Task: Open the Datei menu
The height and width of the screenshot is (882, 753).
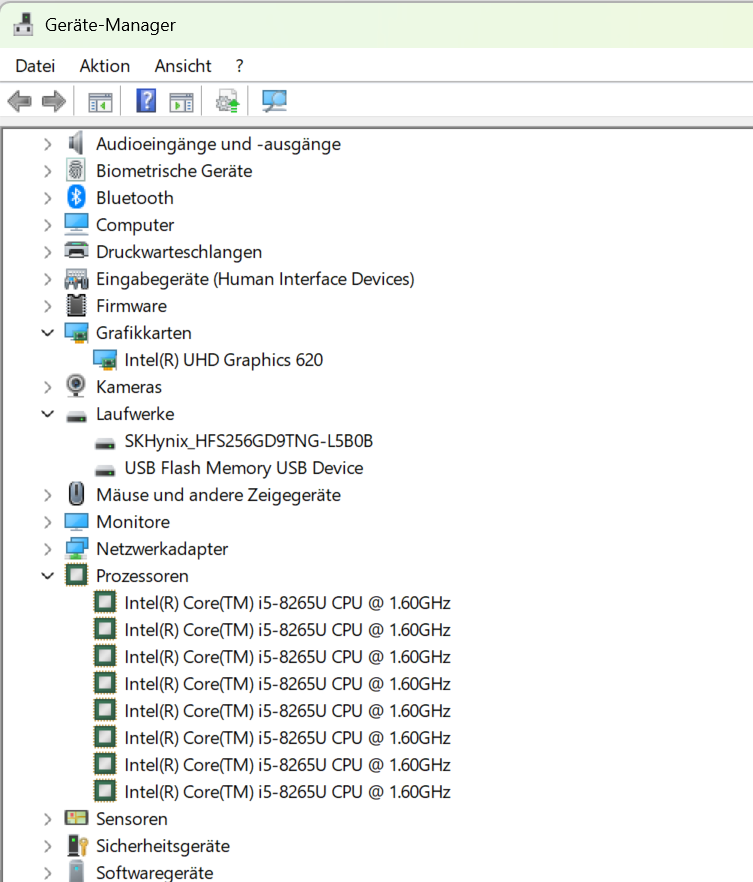Action: pos(35,66)
